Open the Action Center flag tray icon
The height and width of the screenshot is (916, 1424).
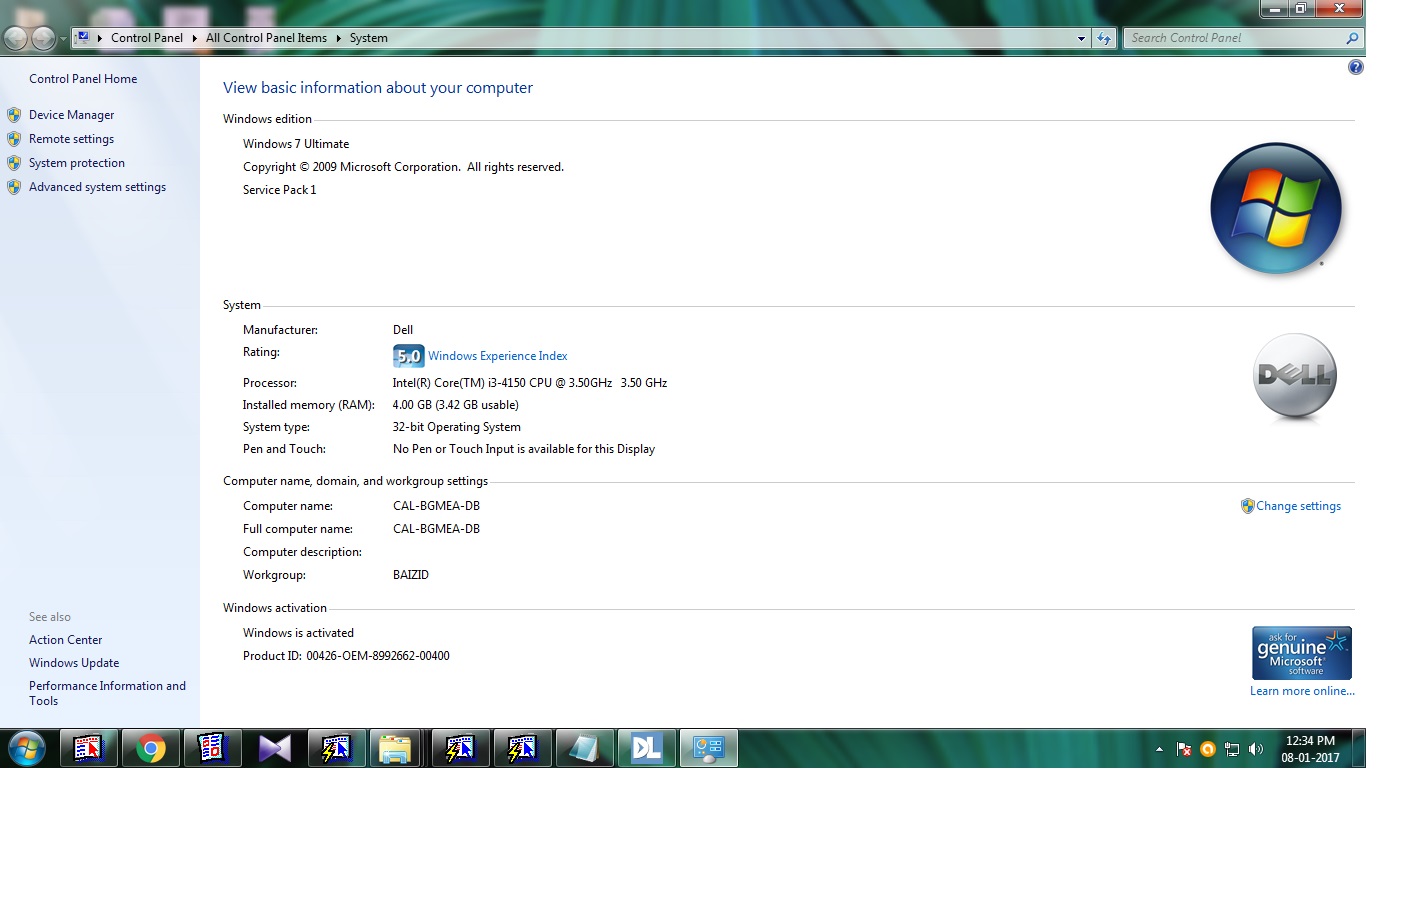point(1184,749)
